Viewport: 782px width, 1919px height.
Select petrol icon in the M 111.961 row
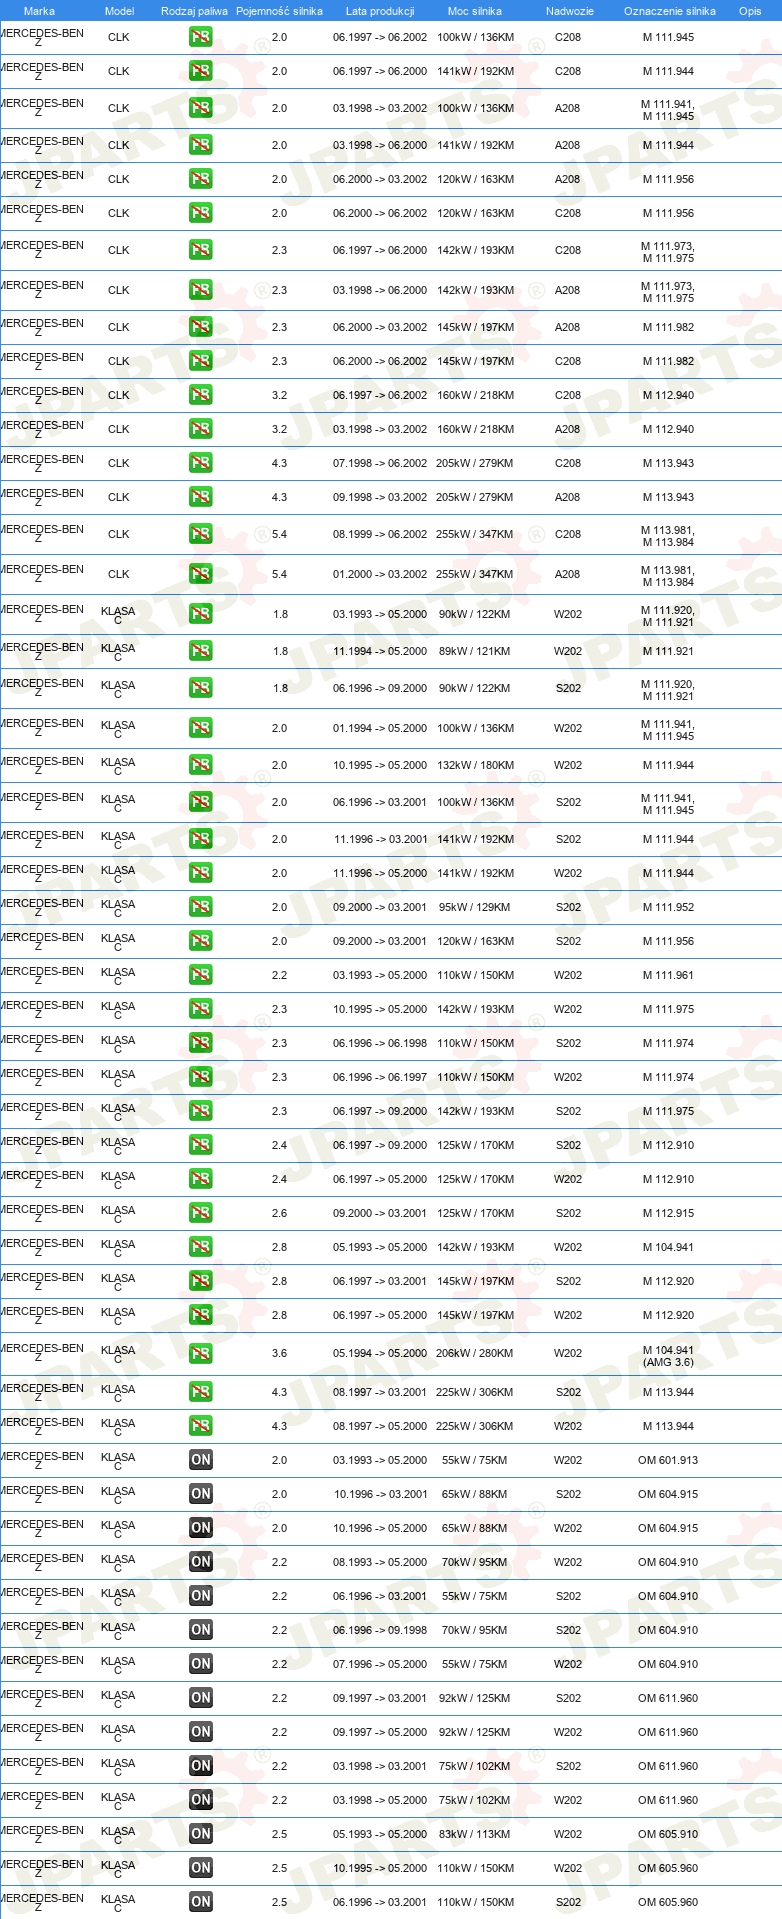201,975
